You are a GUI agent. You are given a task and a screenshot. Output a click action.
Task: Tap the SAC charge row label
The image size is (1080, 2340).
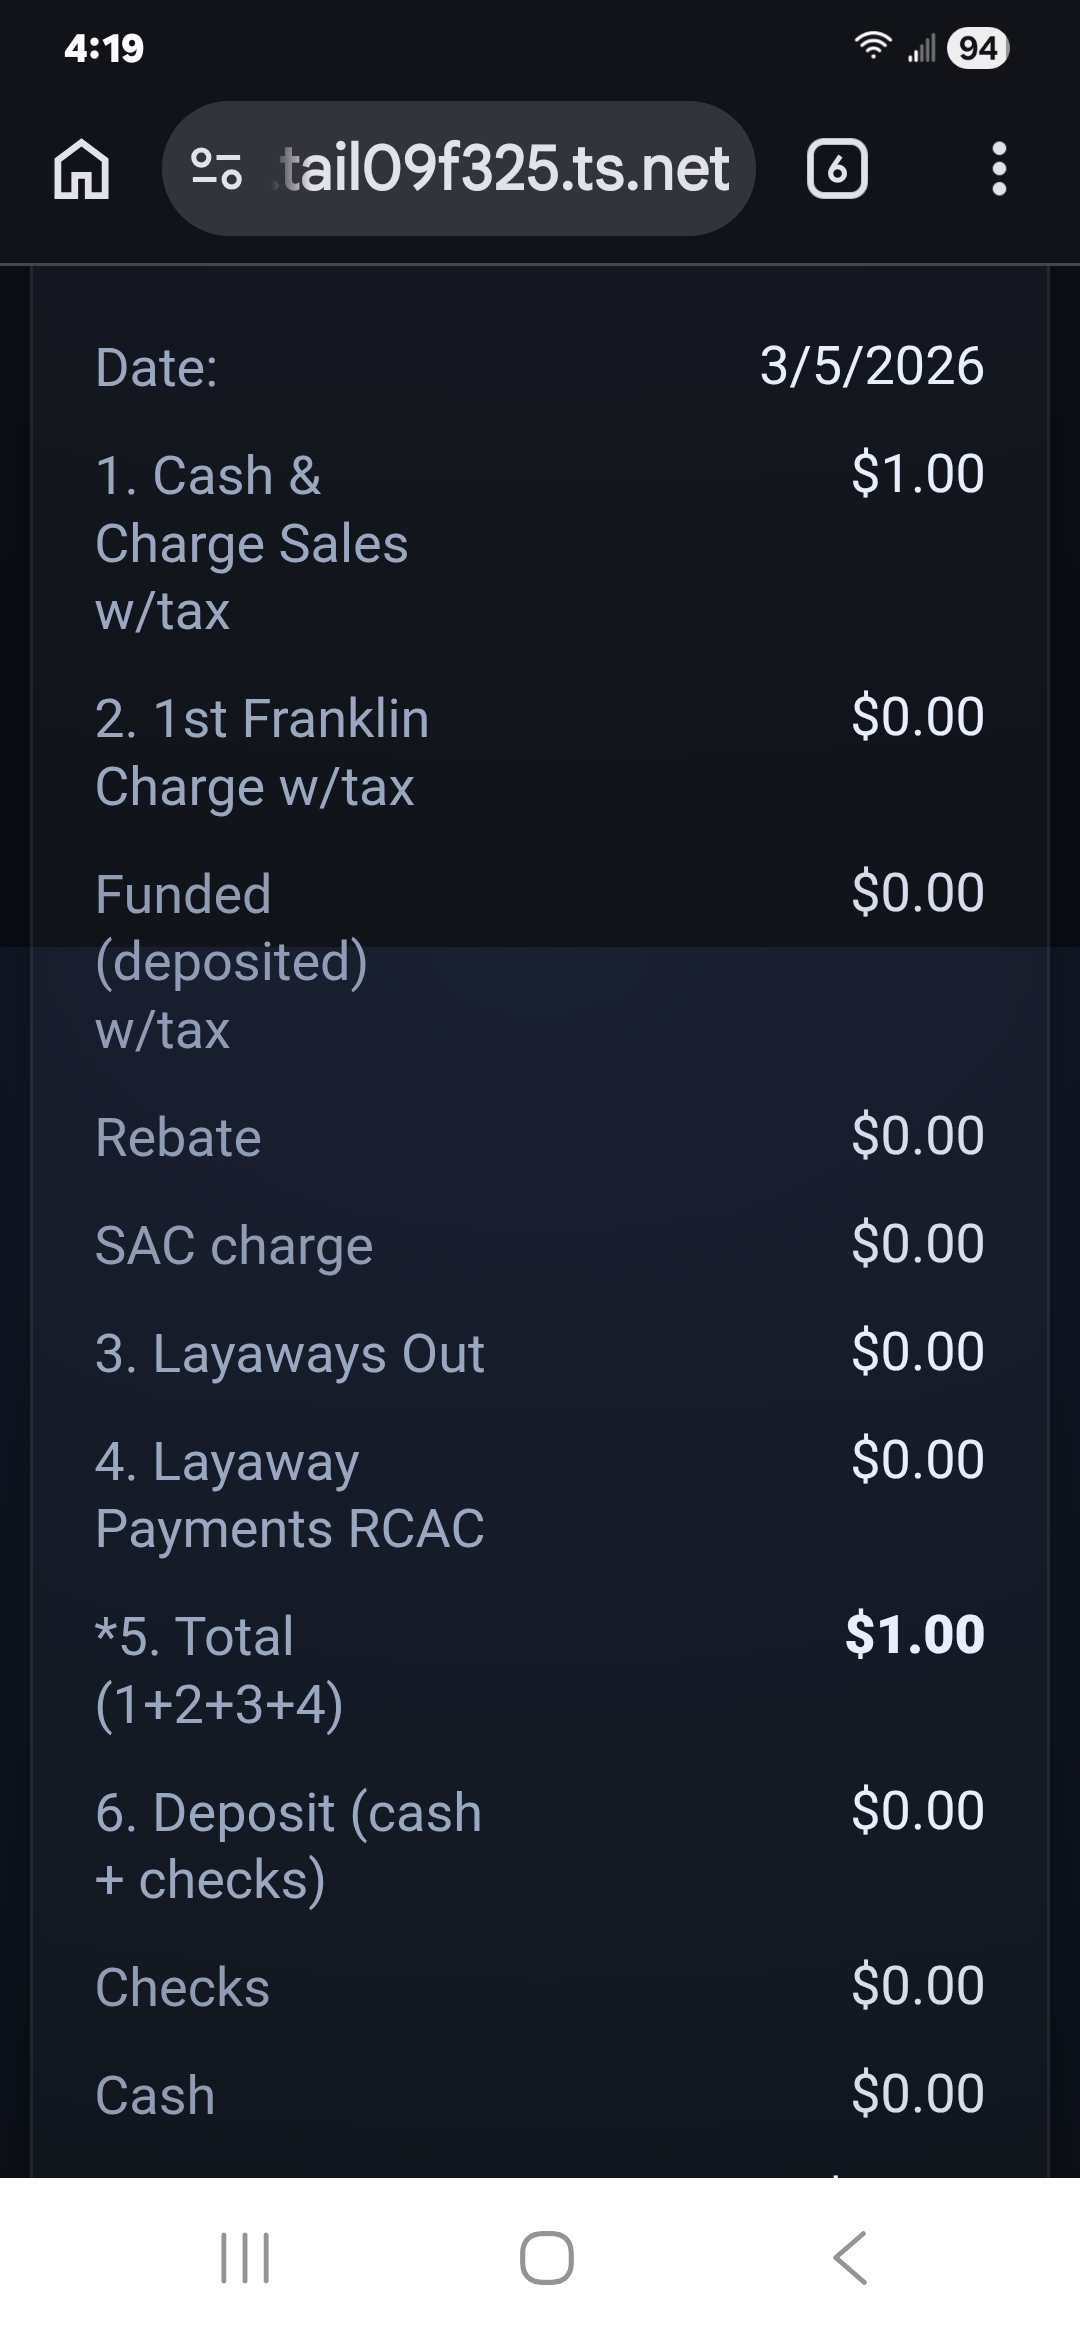pyautogui.click(x=234, y=1246)
